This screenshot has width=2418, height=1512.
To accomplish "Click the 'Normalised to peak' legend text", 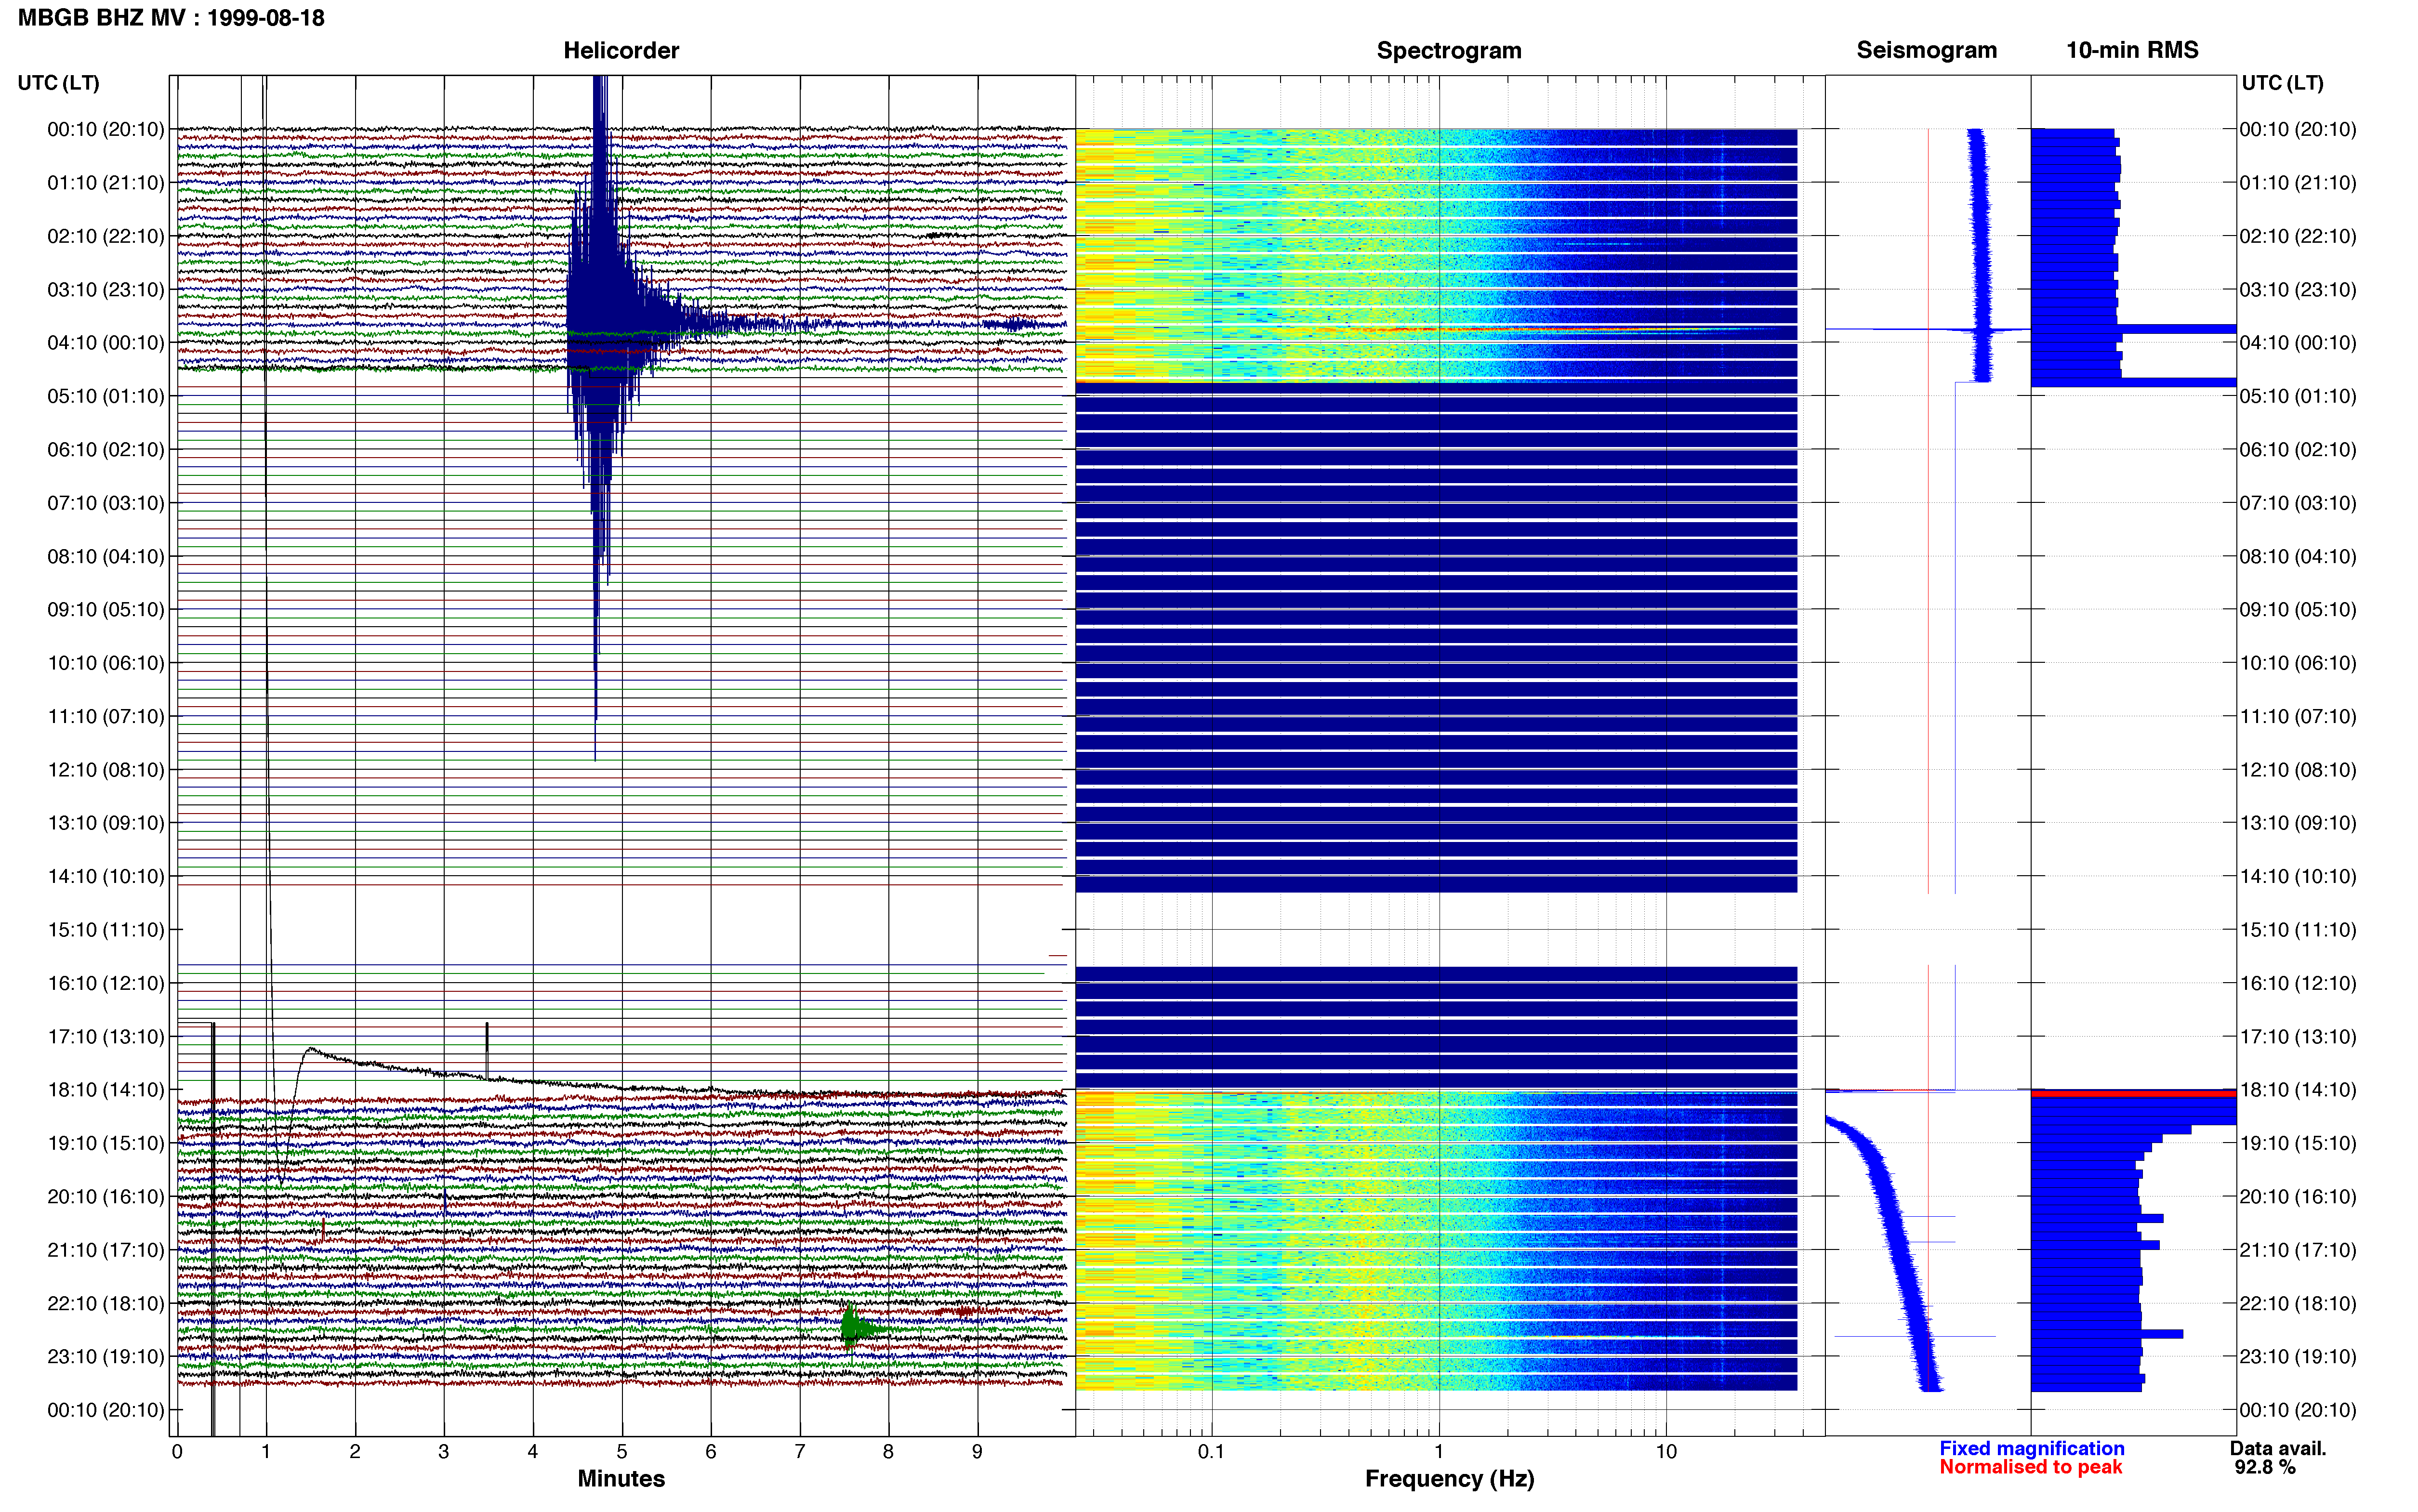I will 2030,1467.
